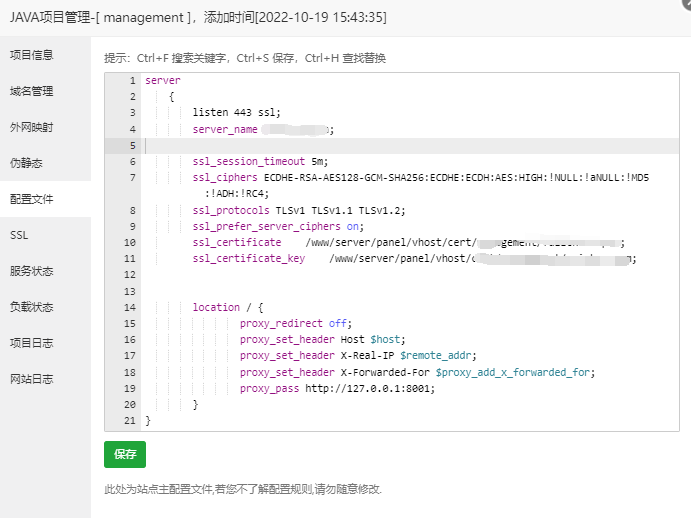Open the 项目信息 tab

click(32, 55)
